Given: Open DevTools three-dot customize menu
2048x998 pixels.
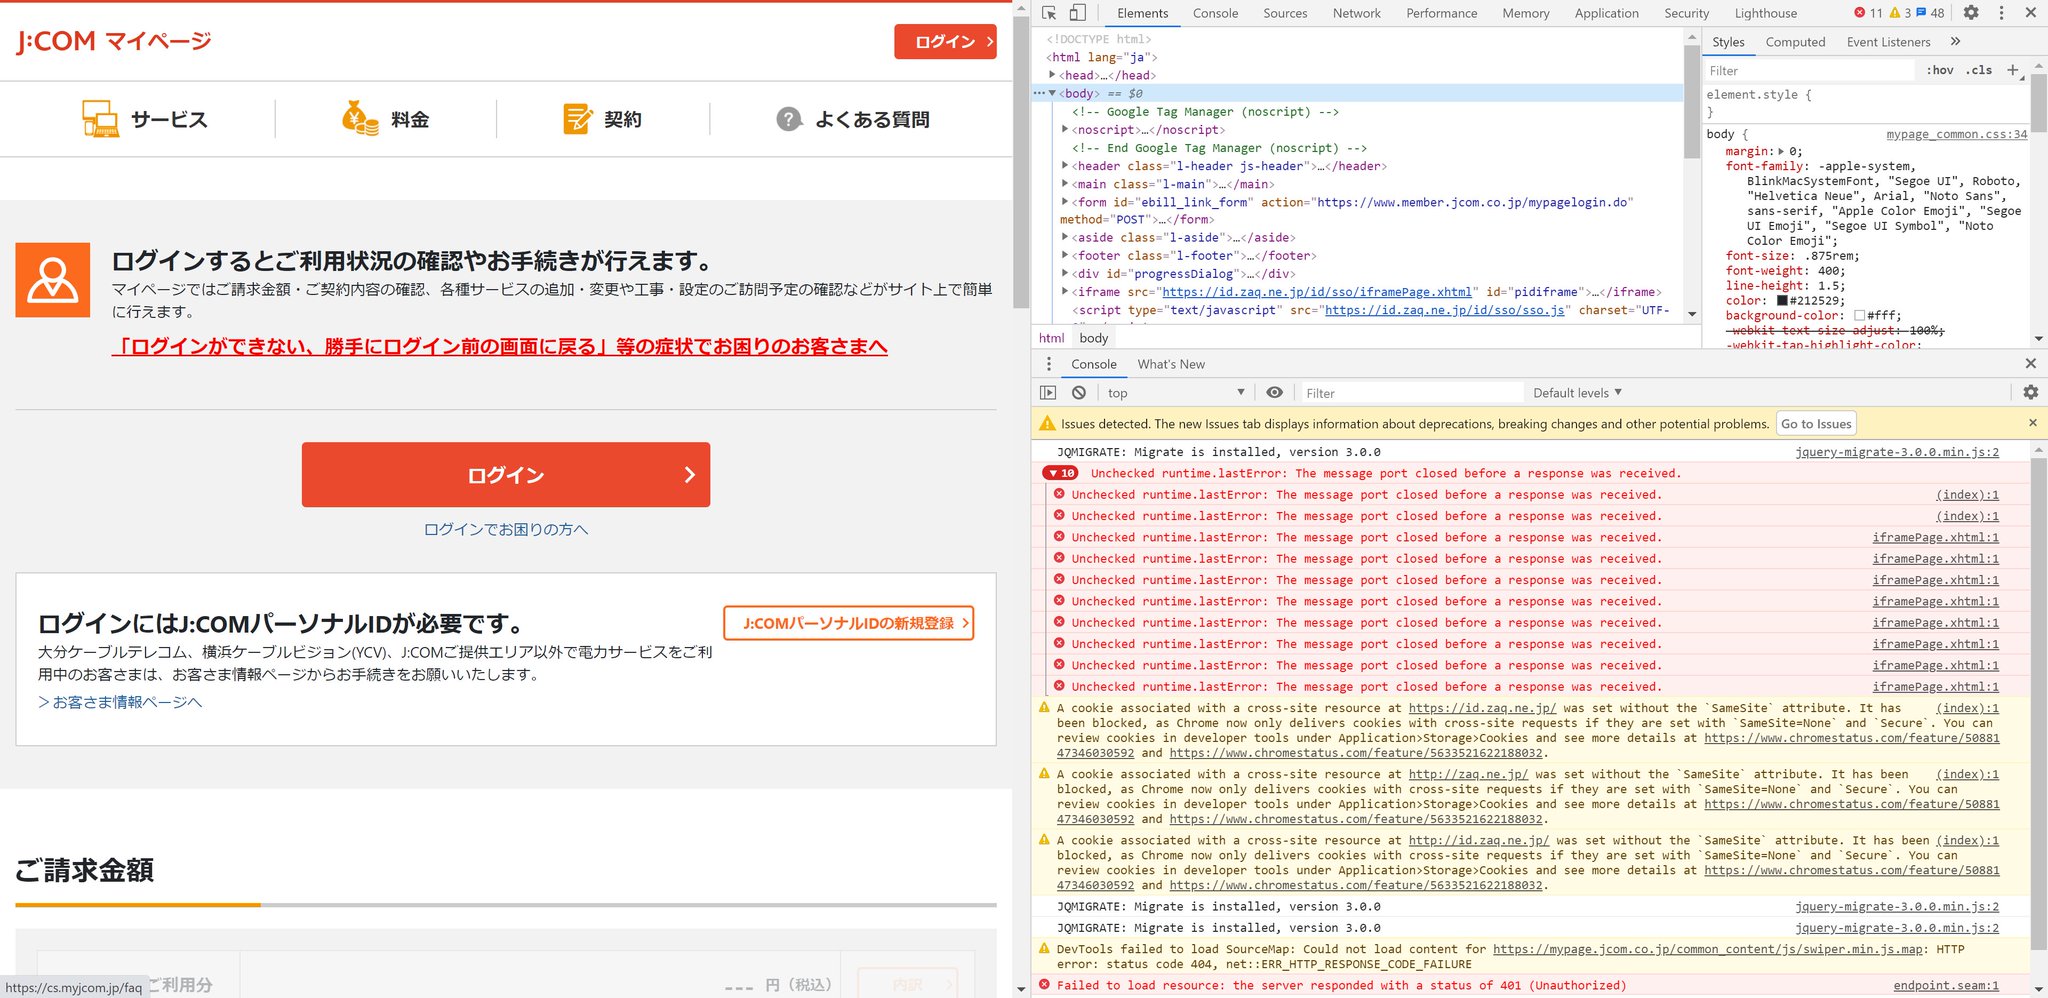Looking at the screenshot, I should point(2001,13).
